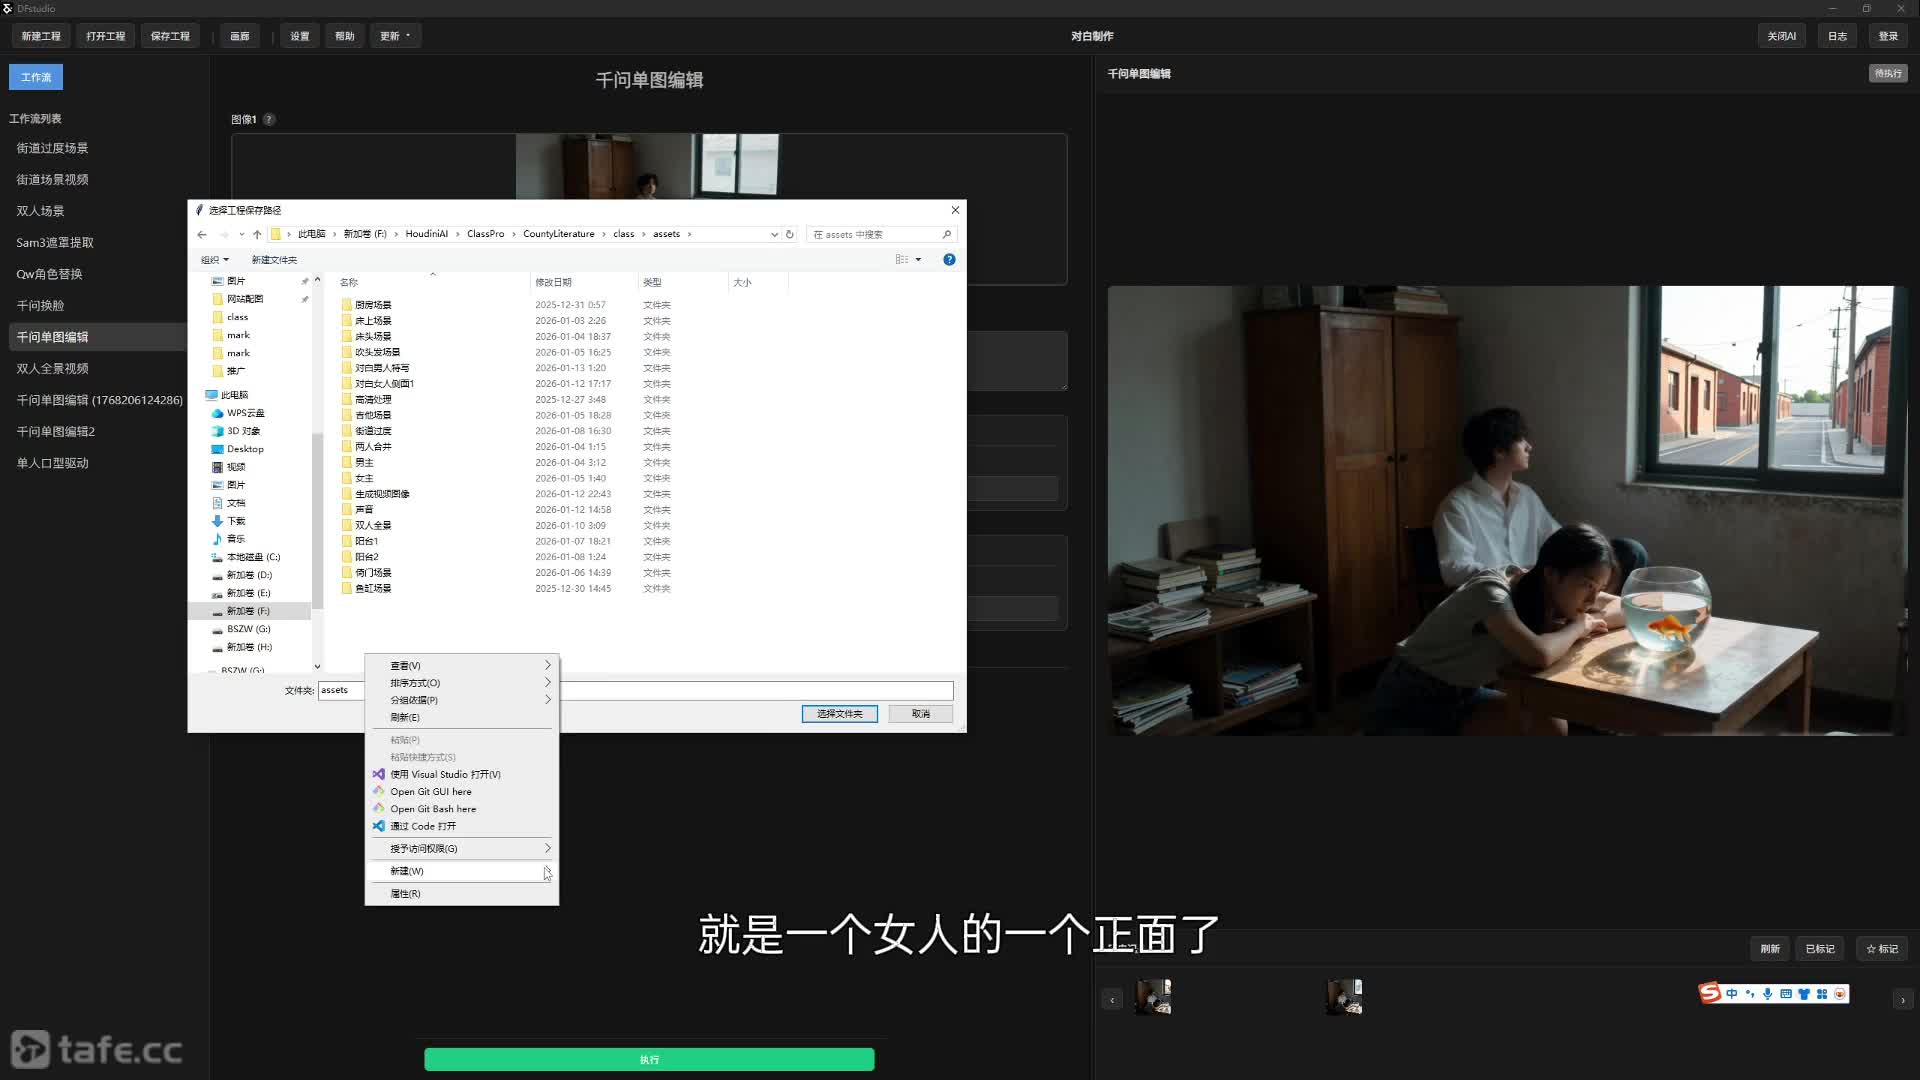Toggle the 标记 star button
The height and width of the screenshot is (1080, 1920).
pyautogui.click(x=1881, y=949)
